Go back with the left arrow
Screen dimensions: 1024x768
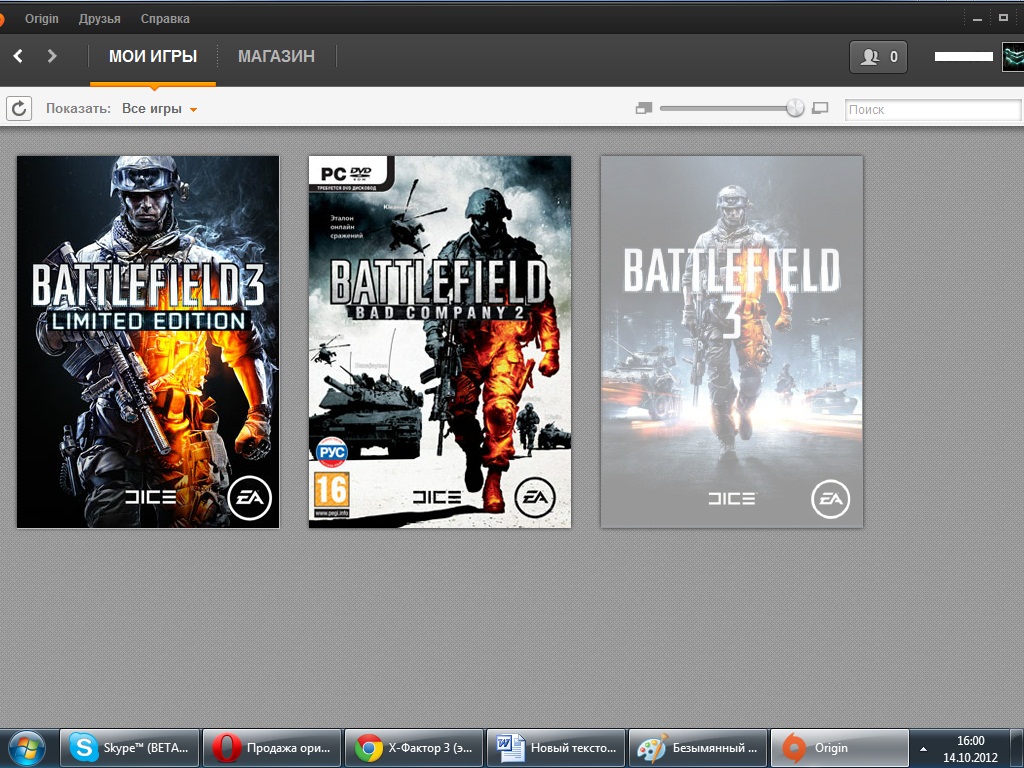pos(18,56)
